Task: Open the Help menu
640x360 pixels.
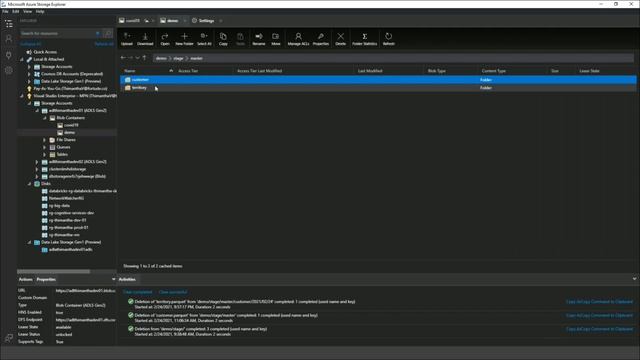Action: click(40, 11)
